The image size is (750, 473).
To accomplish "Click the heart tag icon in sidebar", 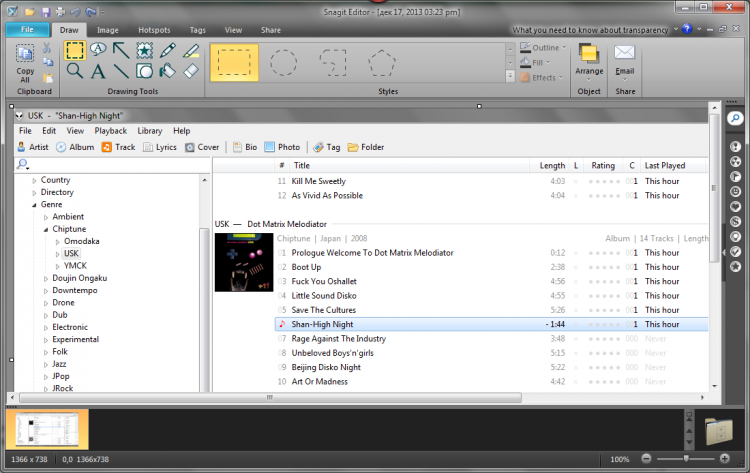I will (x=735, y=207).
